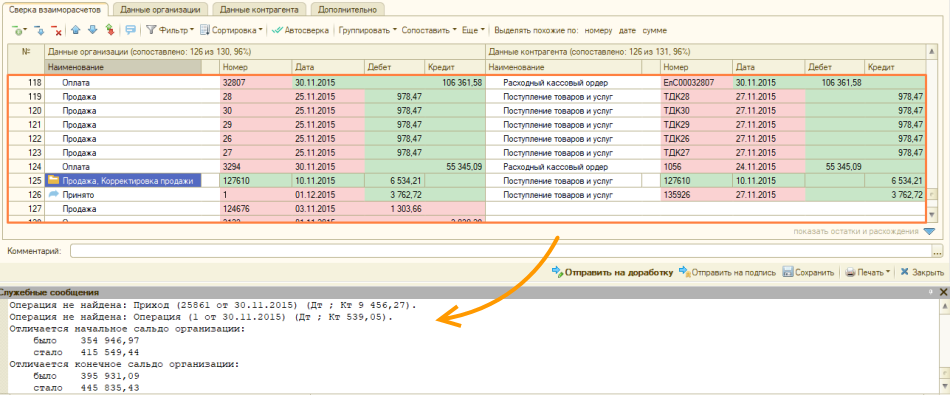The width and height of the screenshot is (950, 395).
Task: Move selected row down with blue arrow
Action: tap(93, 29)
